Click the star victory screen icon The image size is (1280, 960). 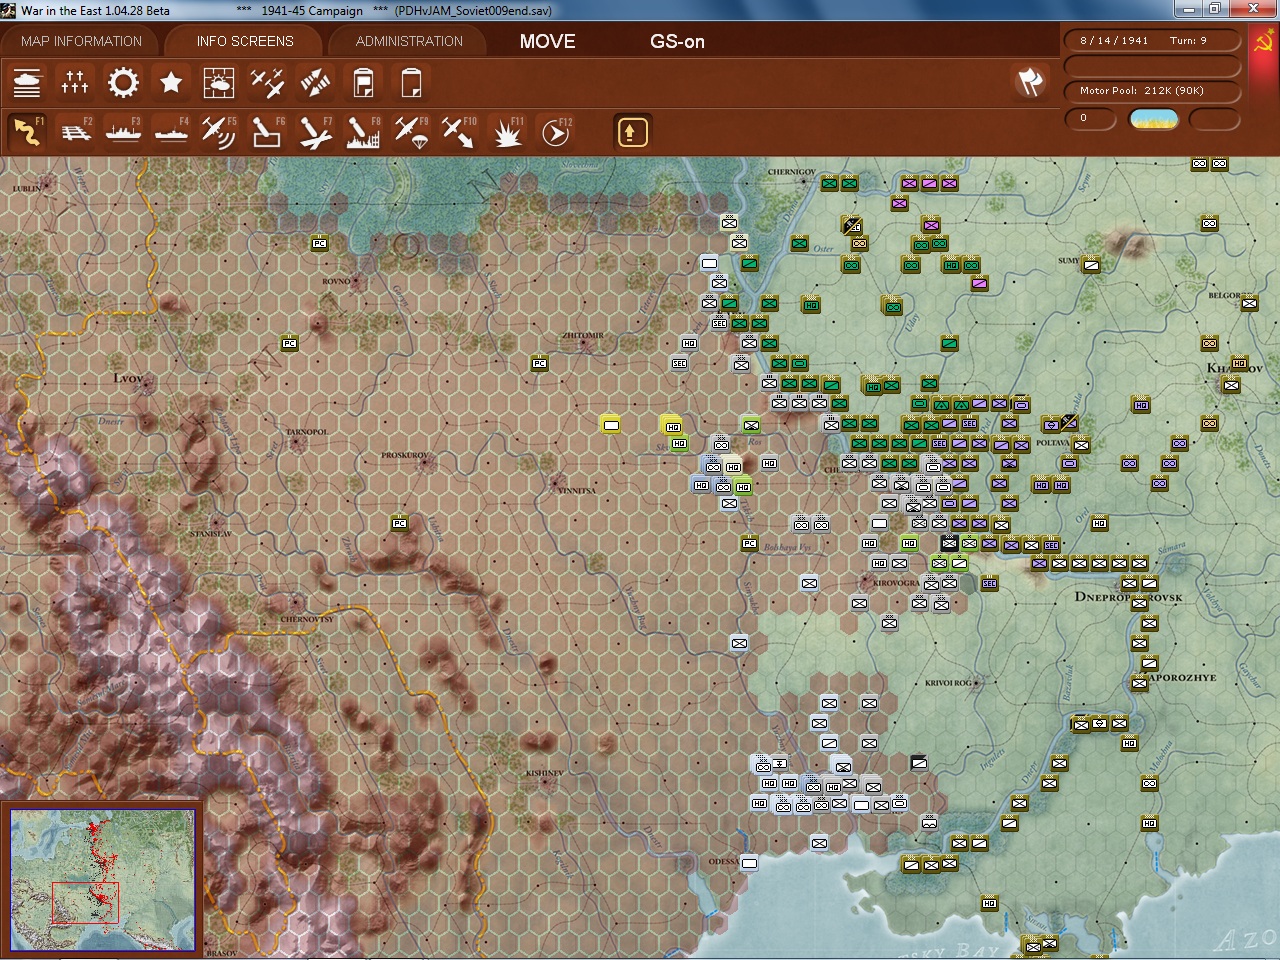[x=171, y=82]
